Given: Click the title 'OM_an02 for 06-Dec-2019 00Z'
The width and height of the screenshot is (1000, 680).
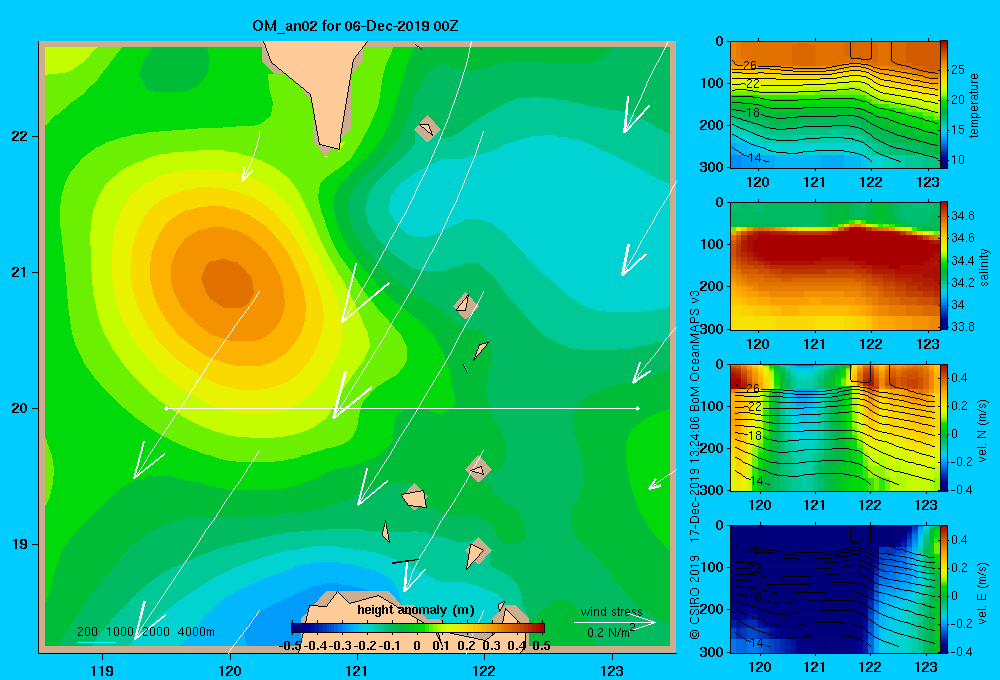Looking at the screenshot, I should coord(355,26).
